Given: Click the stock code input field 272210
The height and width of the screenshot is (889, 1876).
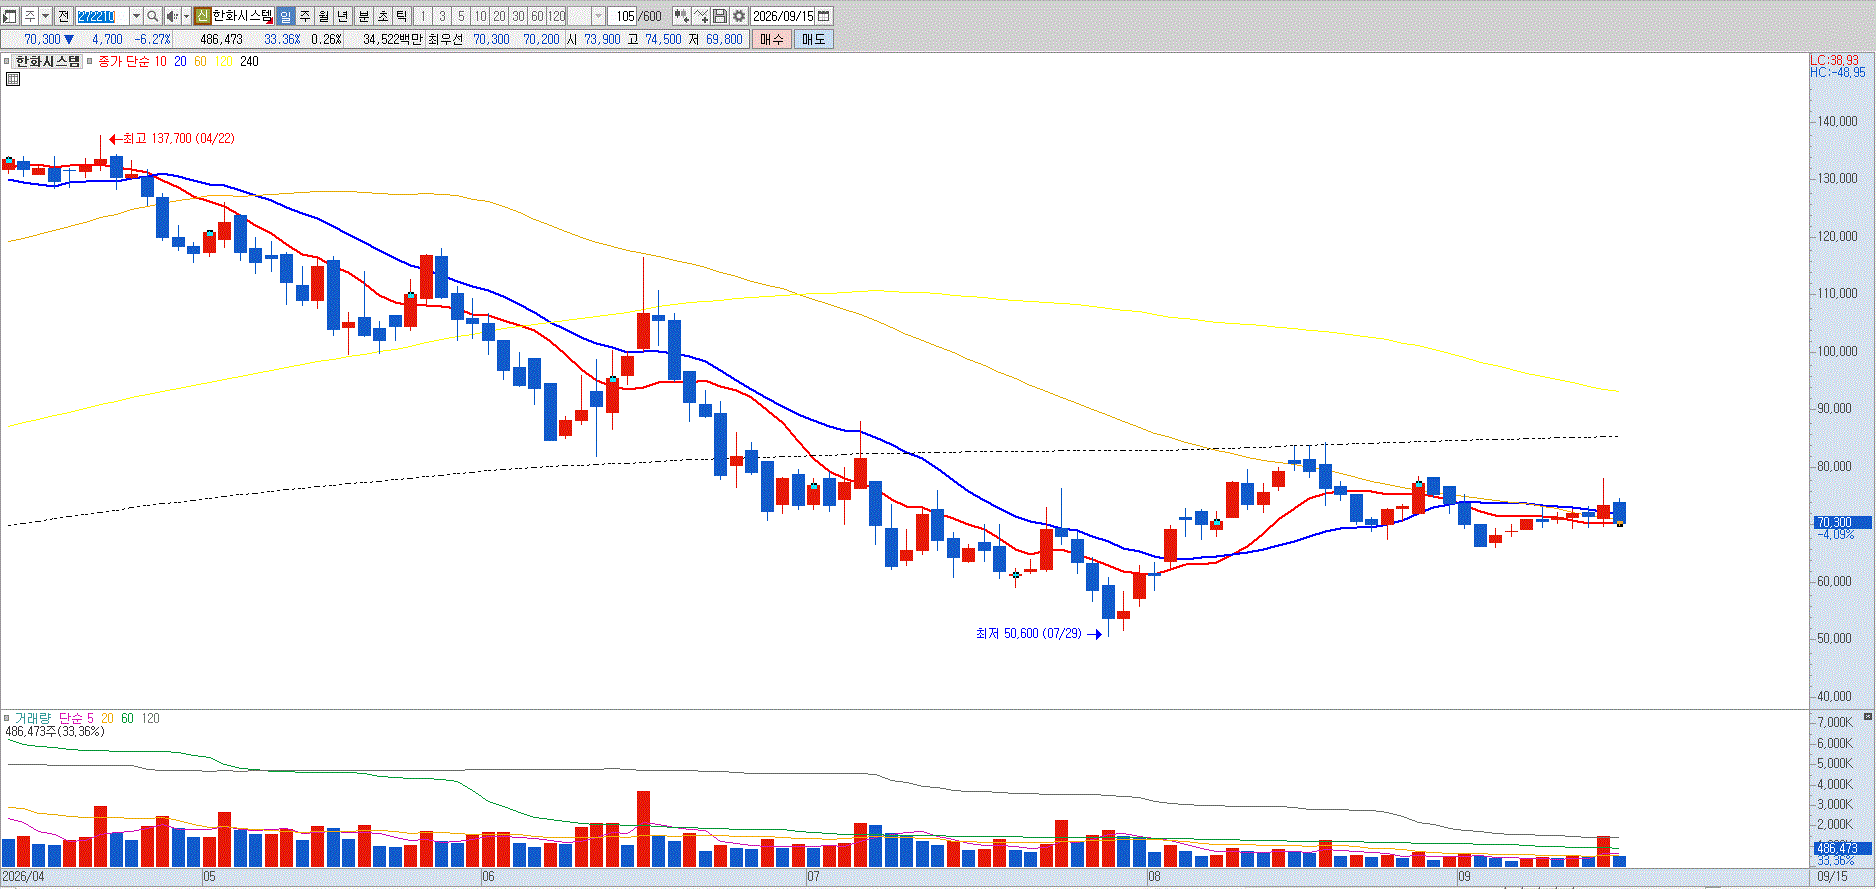Looking at the screenshot, I should tap(102, 16).
